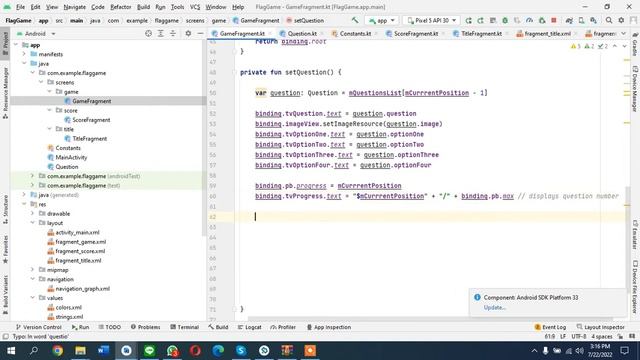Collapse the screens package
Viewport: 640px width, 360px height.
click(x=41, y=82)
